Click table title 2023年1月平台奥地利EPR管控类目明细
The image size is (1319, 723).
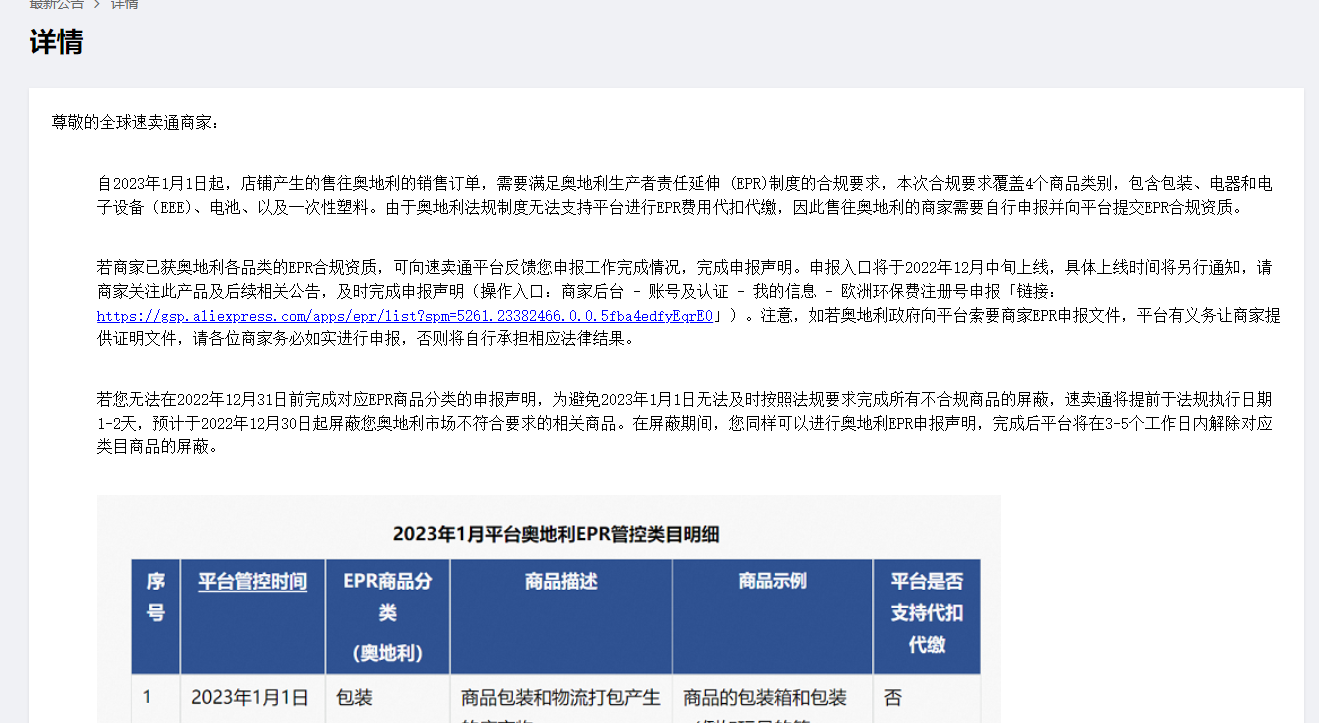pos(556,534)
